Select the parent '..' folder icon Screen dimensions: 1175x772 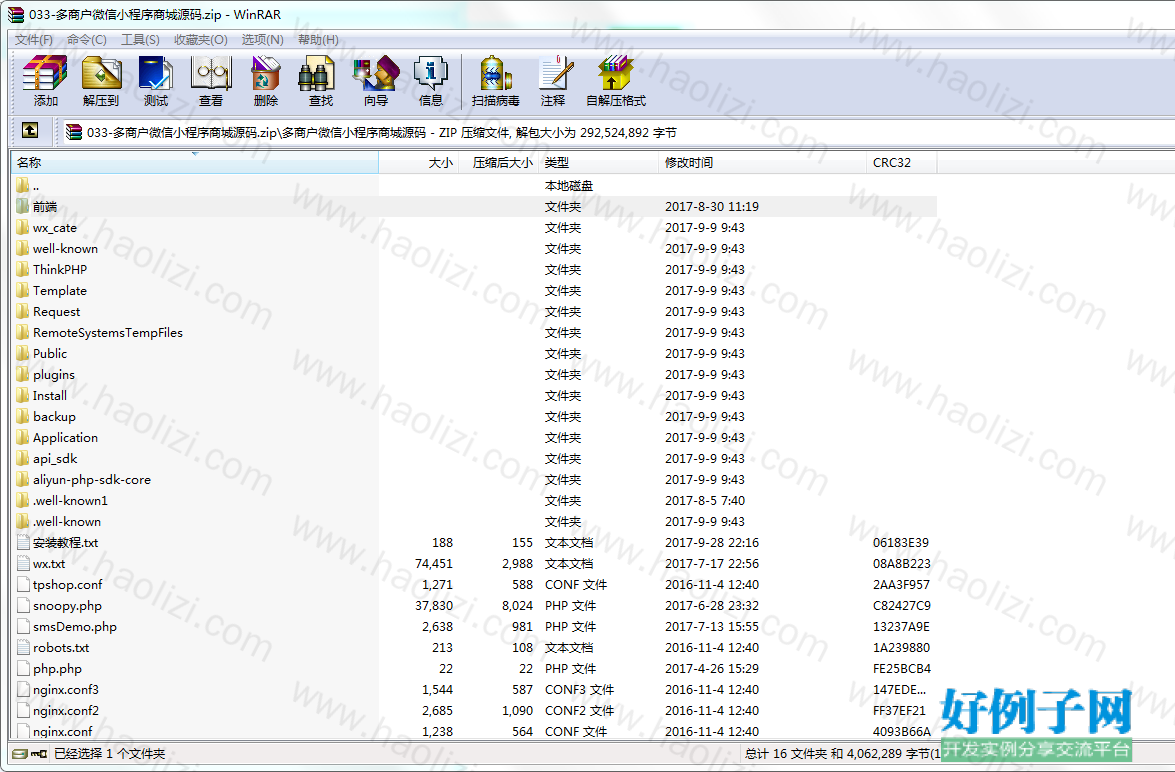[x=22, y=185]
